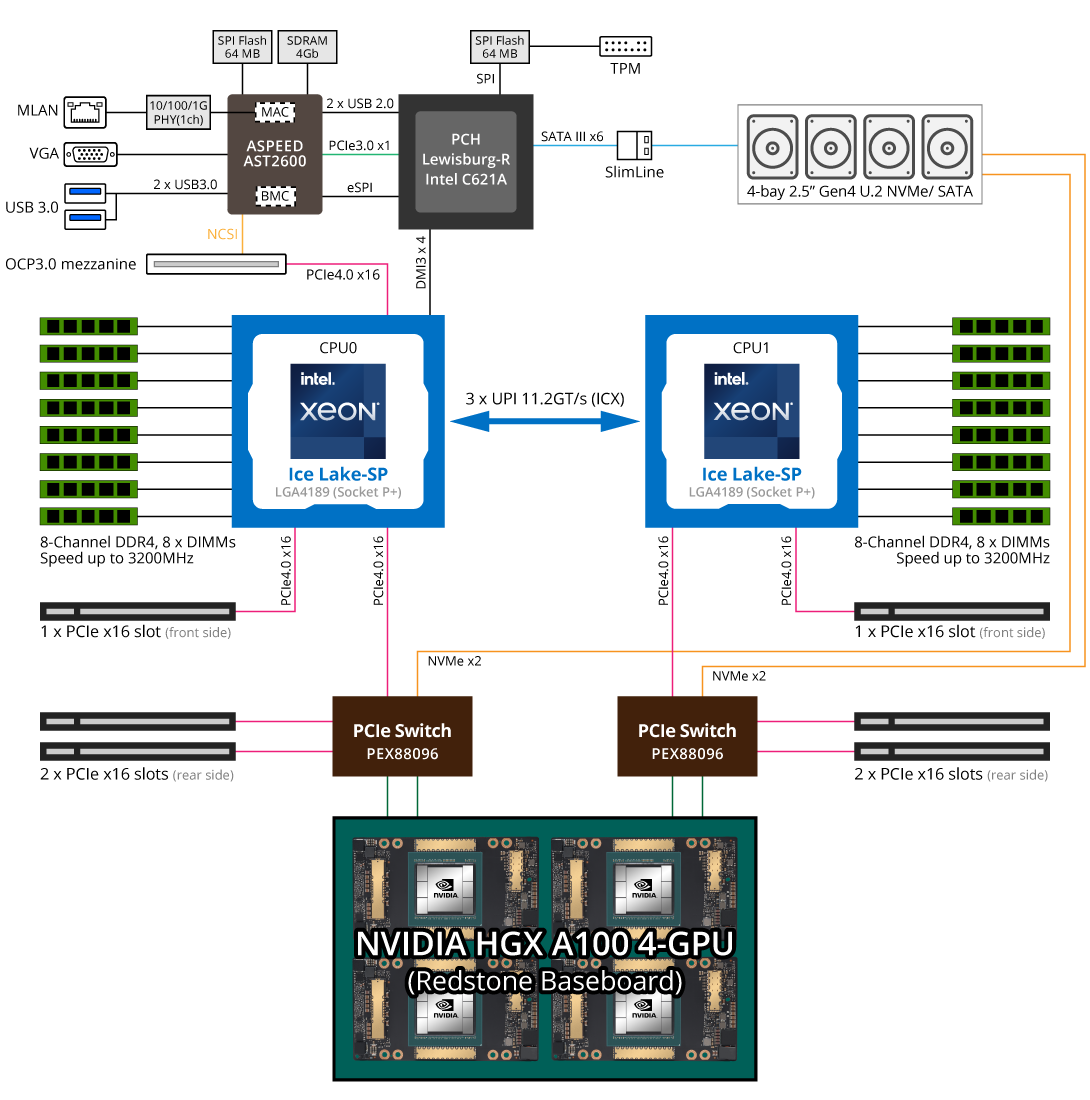
Task: Click "LGA4189 (Socket P+)" under CPU0
Action: 338,492
